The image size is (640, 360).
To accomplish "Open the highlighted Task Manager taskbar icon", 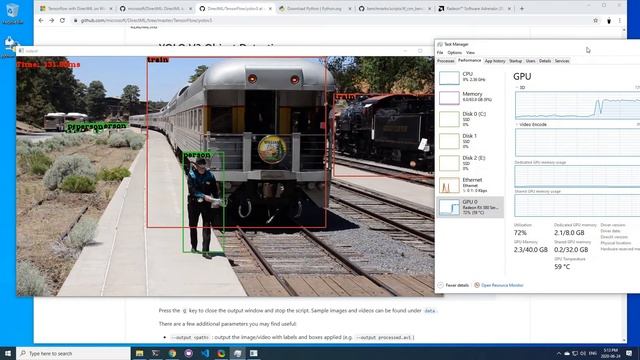I will [x=238, y=353].
